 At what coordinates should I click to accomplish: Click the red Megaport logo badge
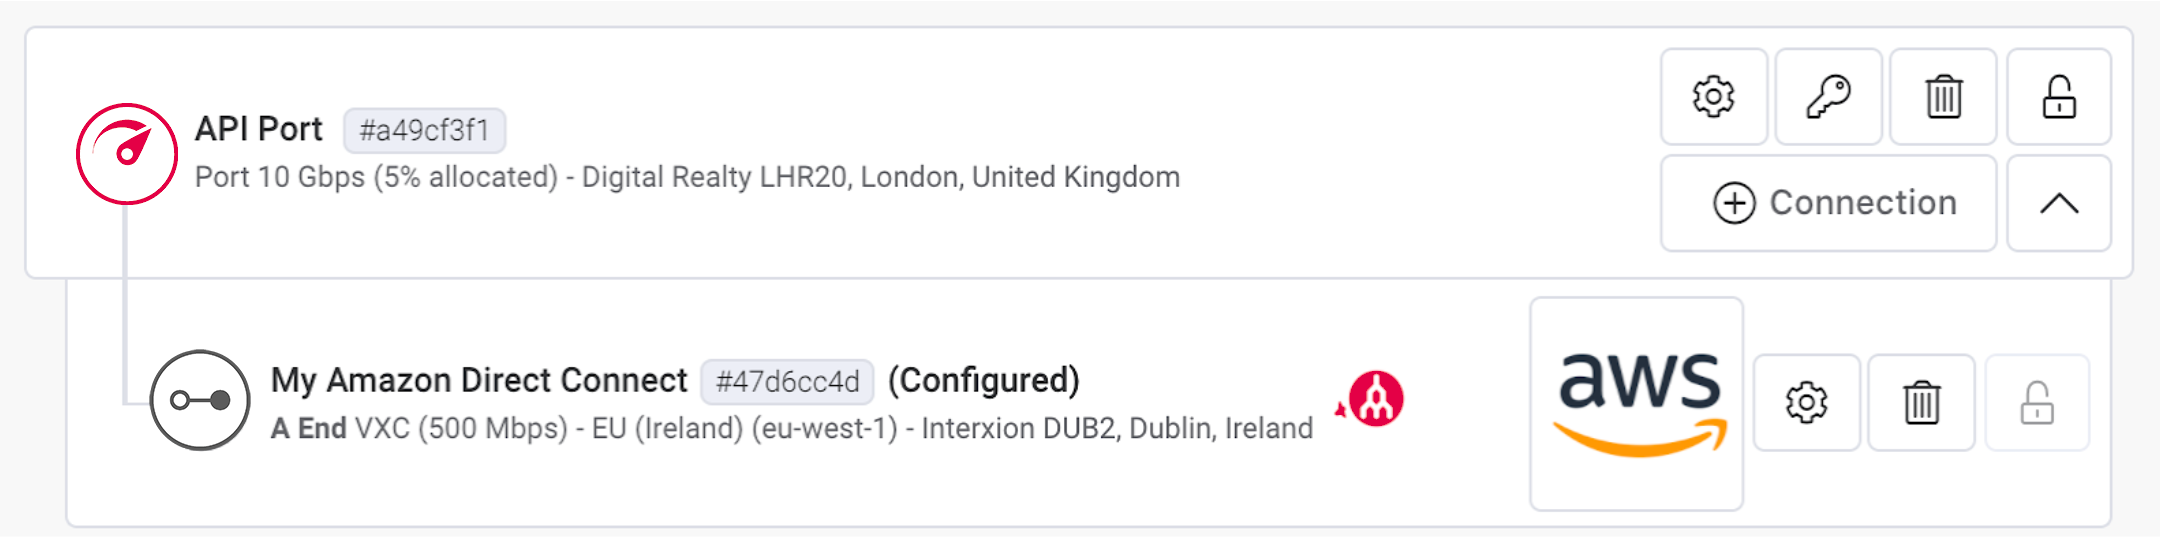point(1375,399)
